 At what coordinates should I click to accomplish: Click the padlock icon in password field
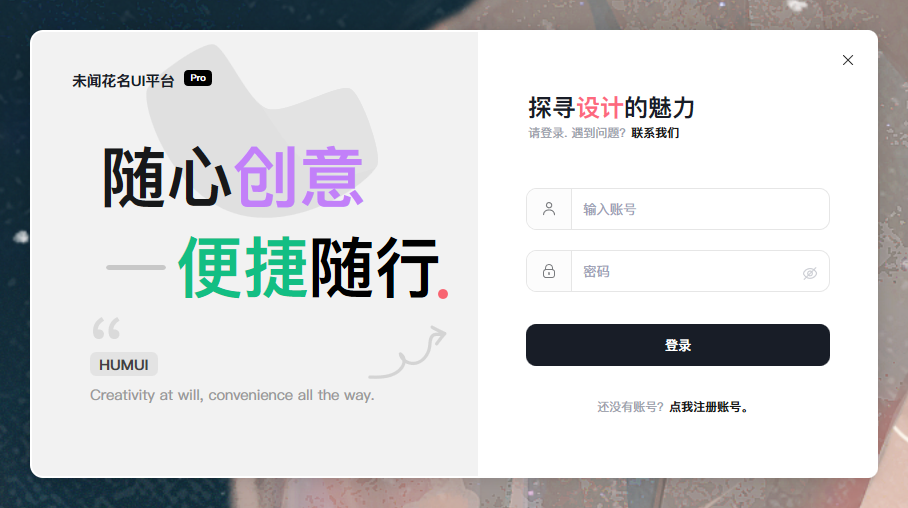coord(548,271)
